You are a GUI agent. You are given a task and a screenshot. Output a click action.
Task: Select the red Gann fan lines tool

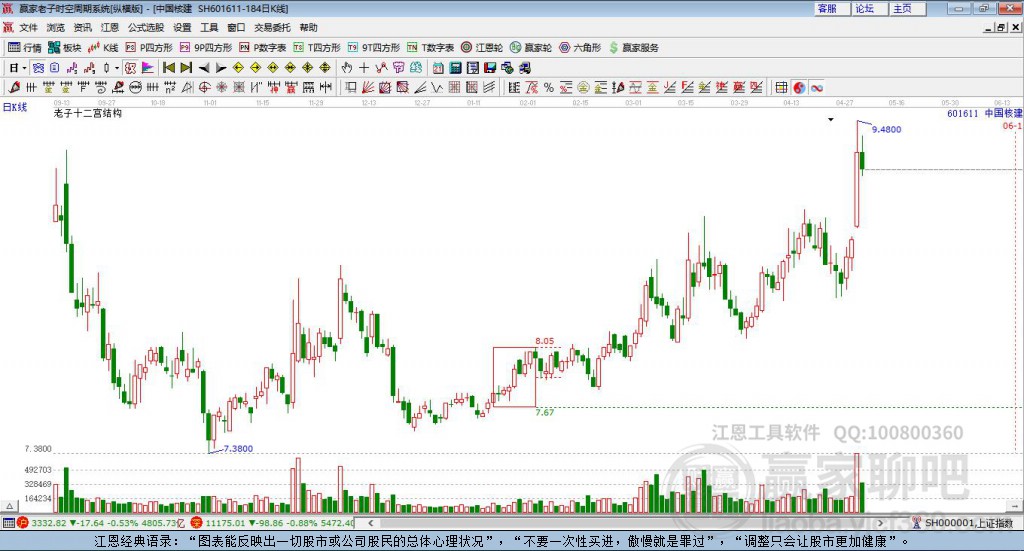tap(368, 87)
